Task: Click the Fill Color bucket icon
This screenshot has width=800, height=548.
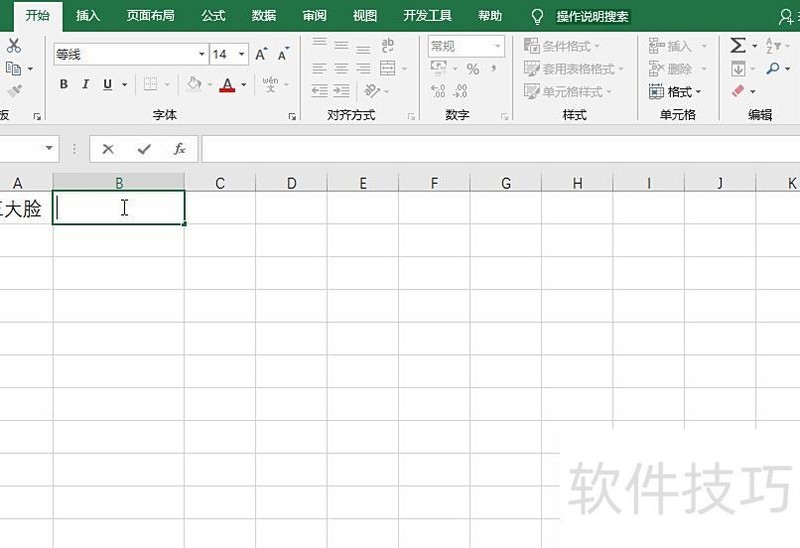Action: pyautogui.click(x=194, y=84)
